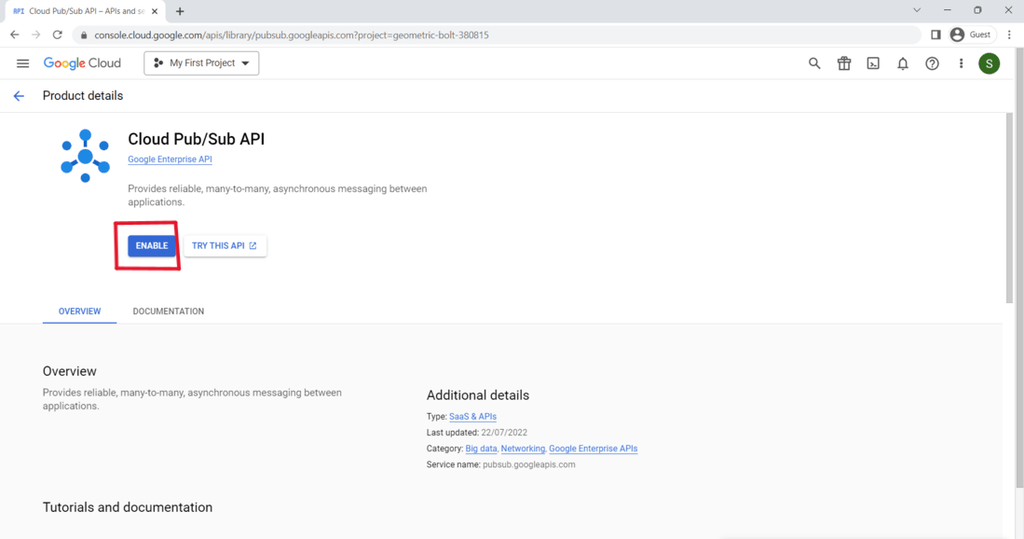Open the help question mark icon
The image size is (1024, 539).
click(x=932, y=63)
